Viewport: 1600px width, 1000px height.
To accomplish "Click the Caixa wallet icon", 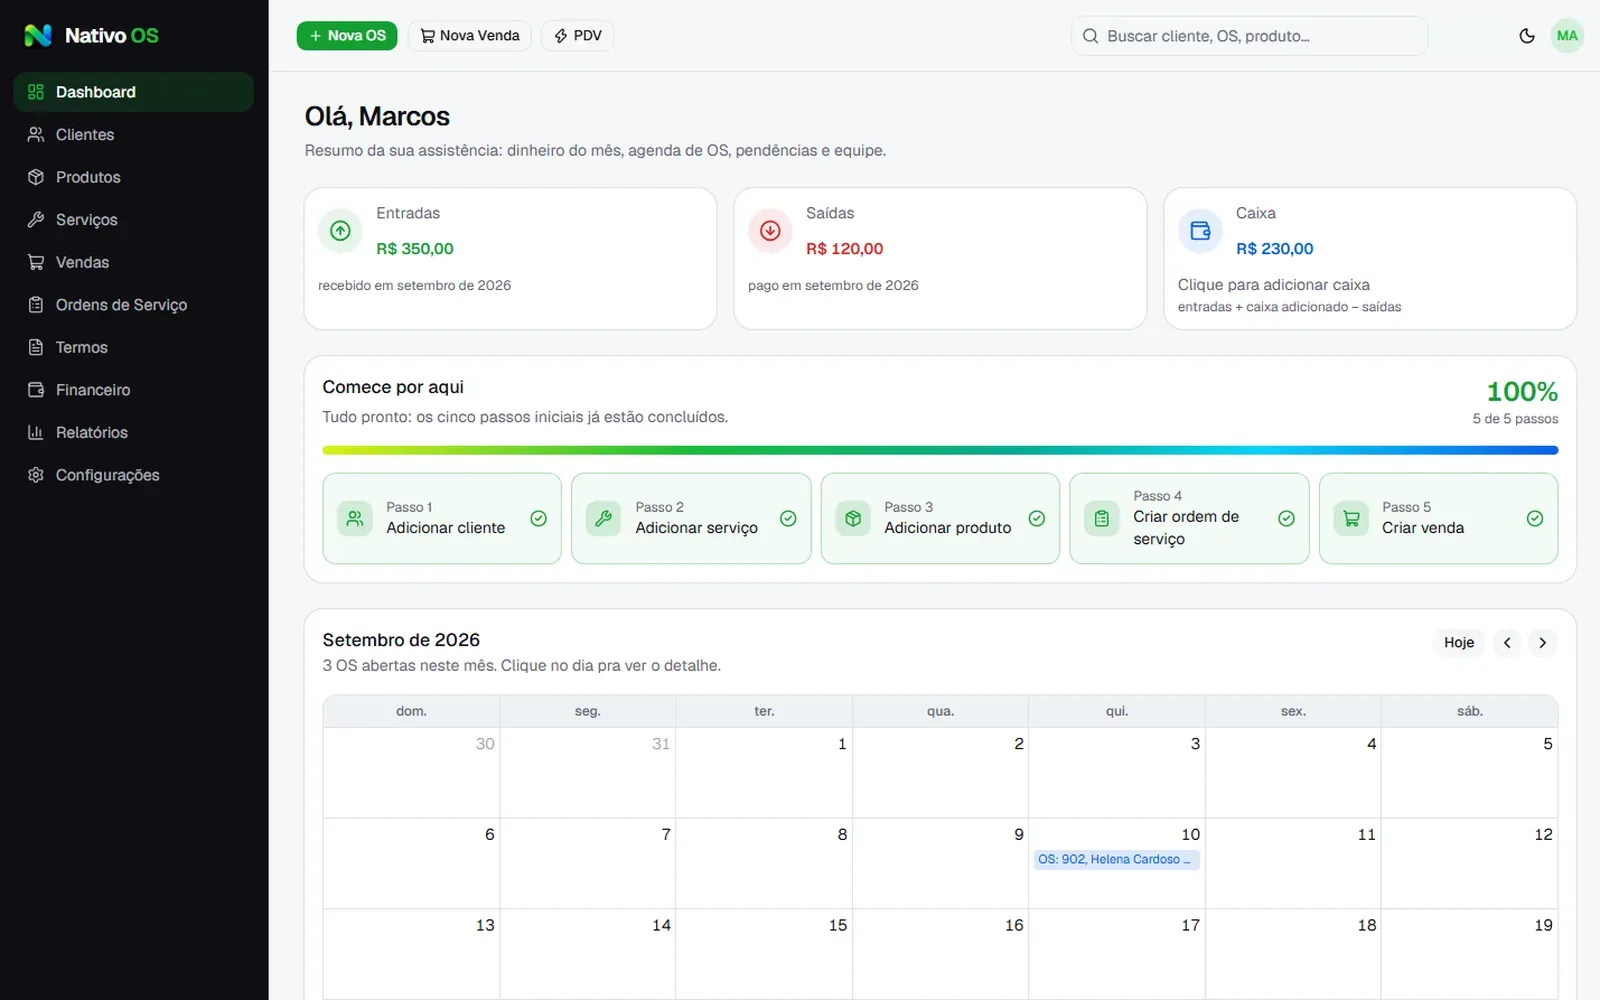I will [x=1200, y=231].
